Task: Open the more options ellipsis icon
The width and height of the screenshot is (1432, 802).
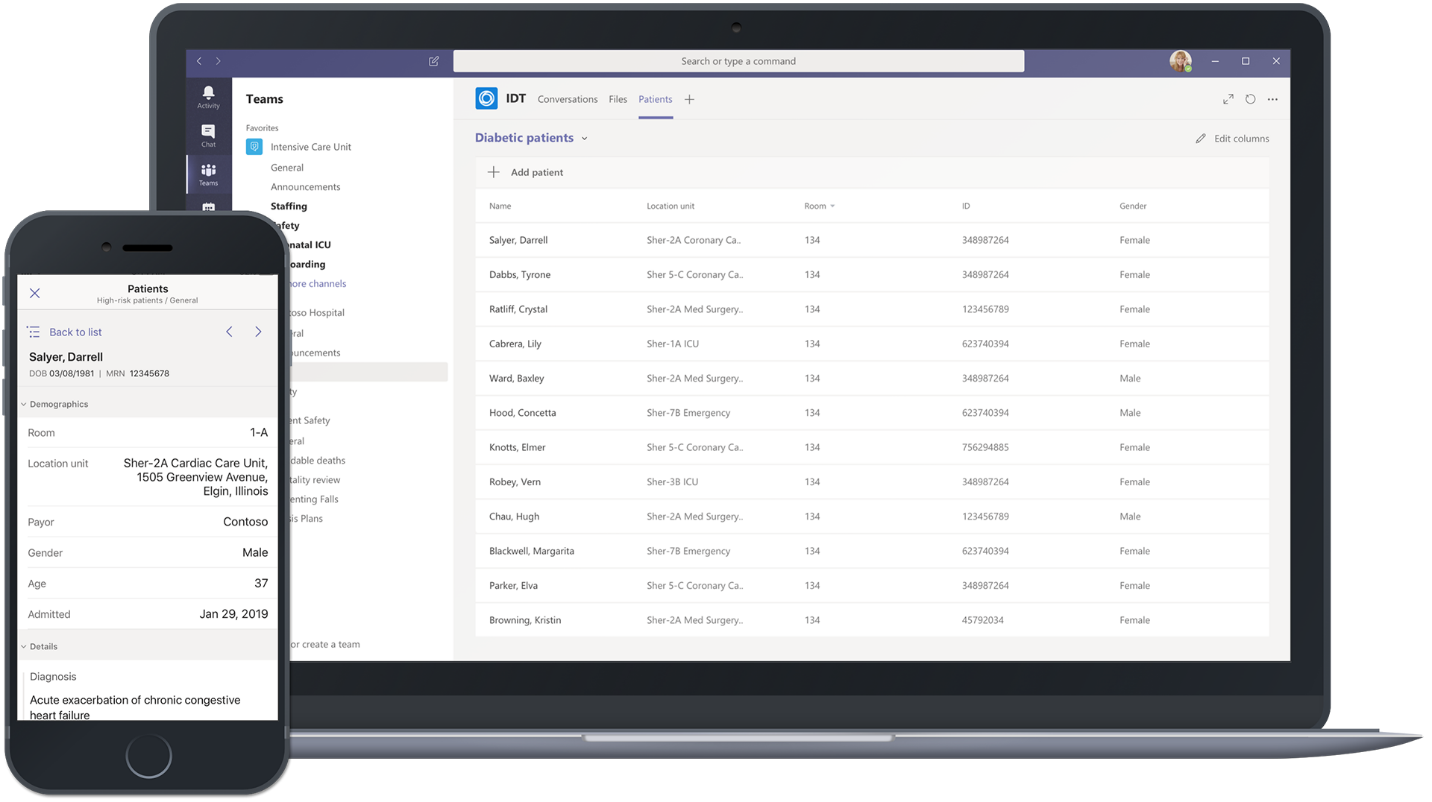Action: point(1273,99)
